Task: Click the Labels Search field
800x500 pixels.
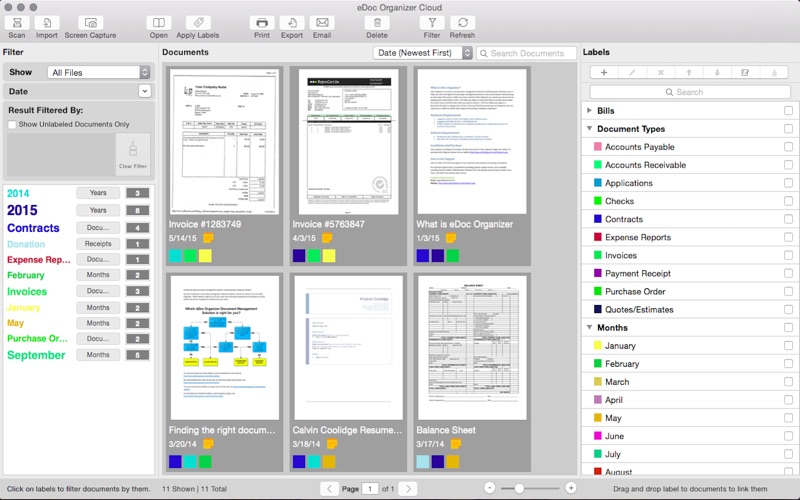Action: [x=690, y=92]
